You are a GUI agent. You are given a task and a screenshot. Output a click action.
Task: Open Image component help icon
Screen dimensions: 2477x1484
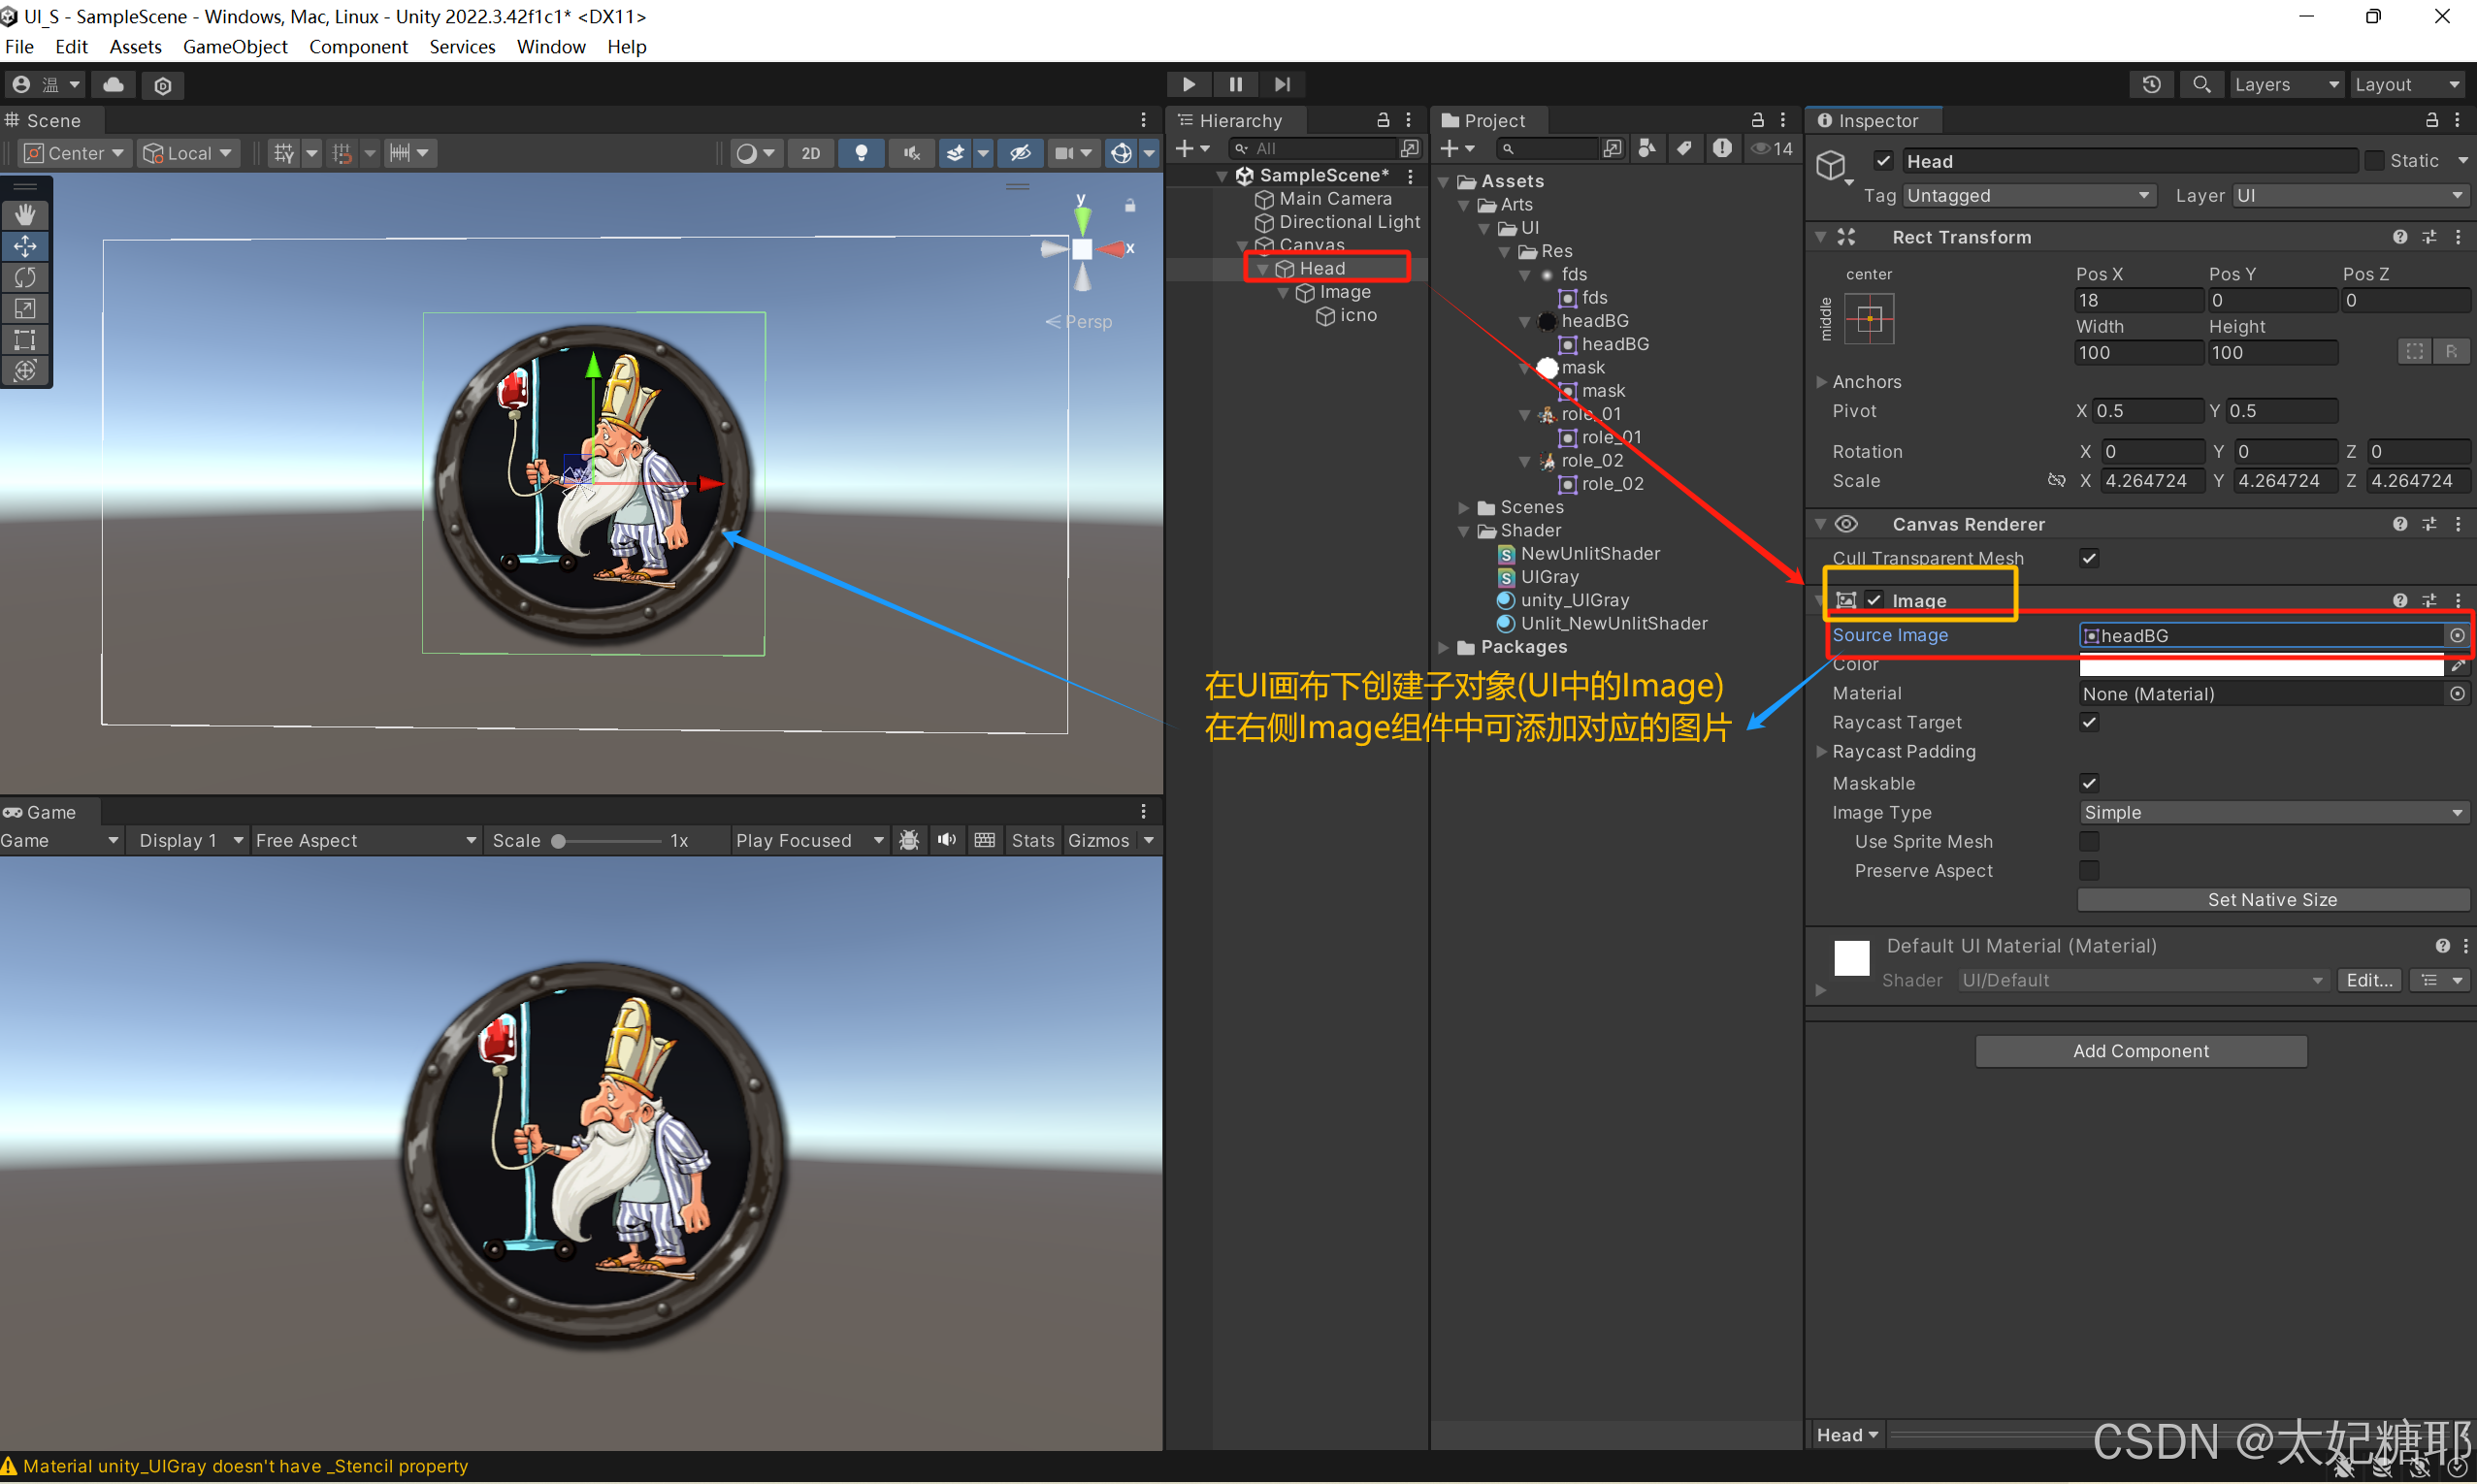(2400, 600)
